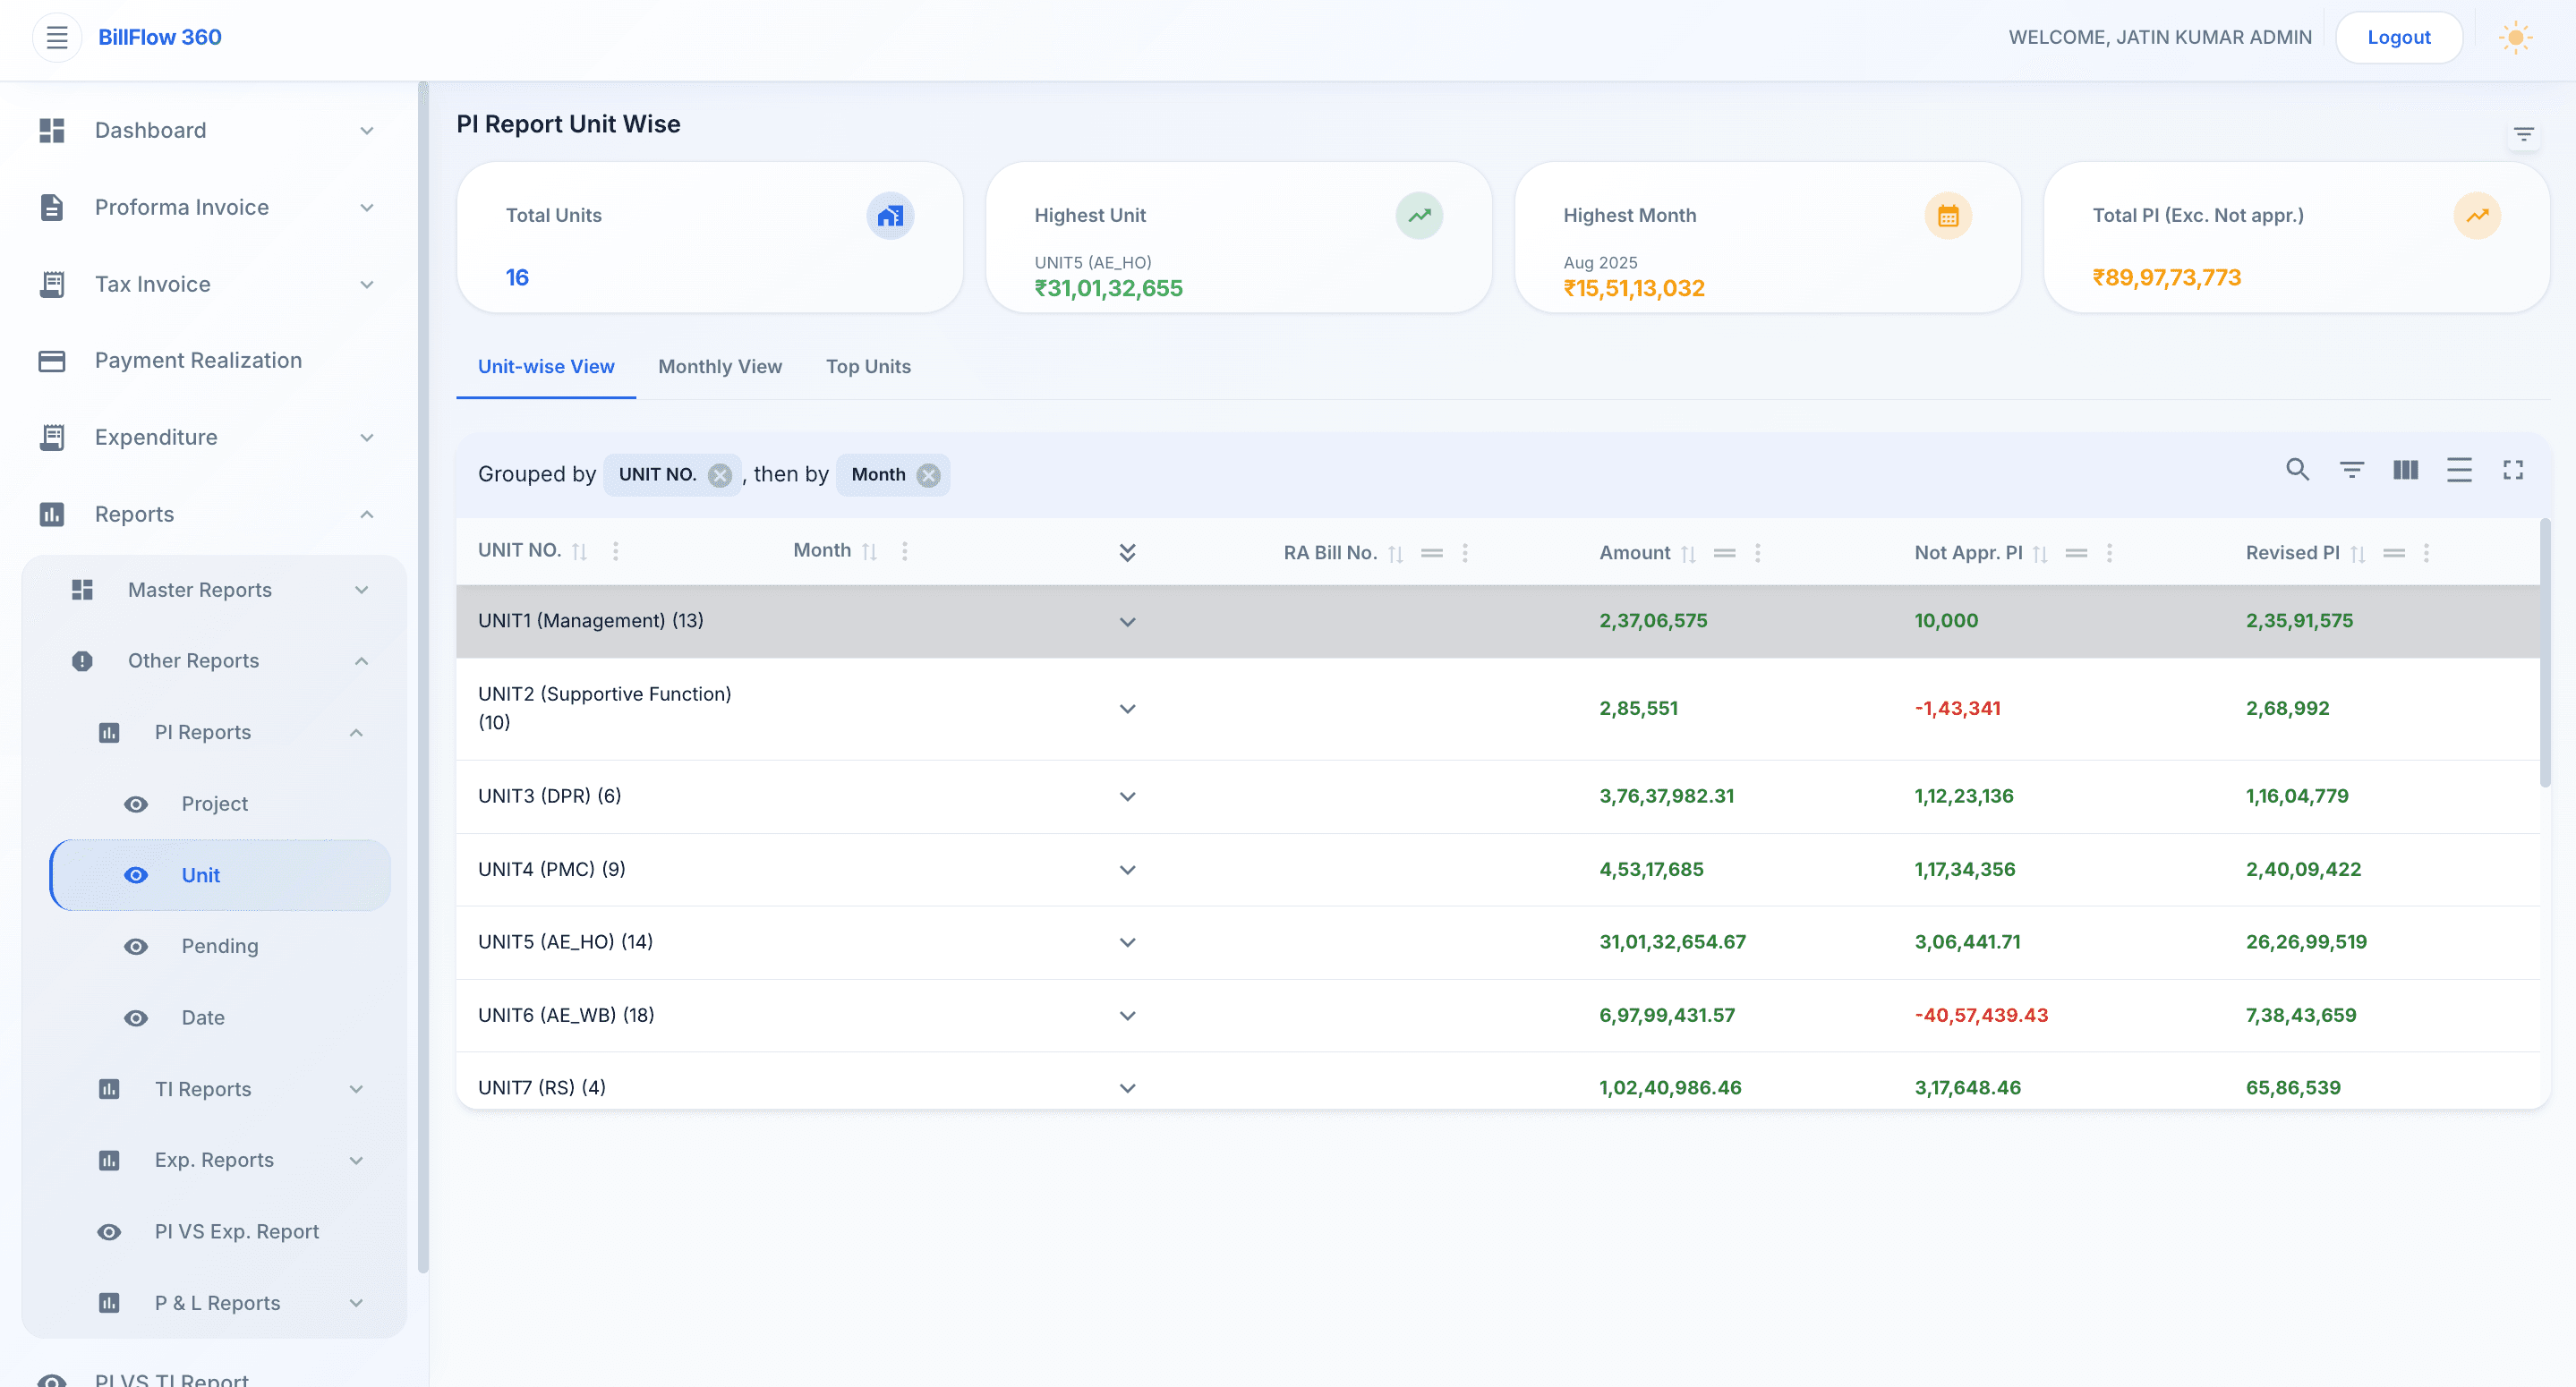Open PI VS Exp. Report

[236, 1232]
